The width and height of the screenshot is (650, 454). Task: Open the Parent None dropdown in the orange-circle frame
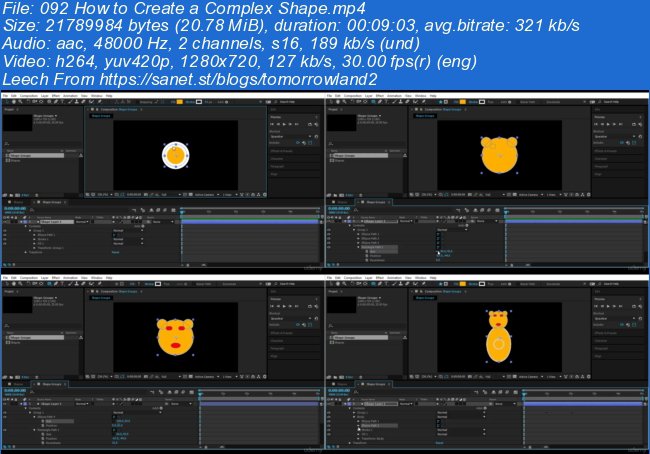coord(162,222)
